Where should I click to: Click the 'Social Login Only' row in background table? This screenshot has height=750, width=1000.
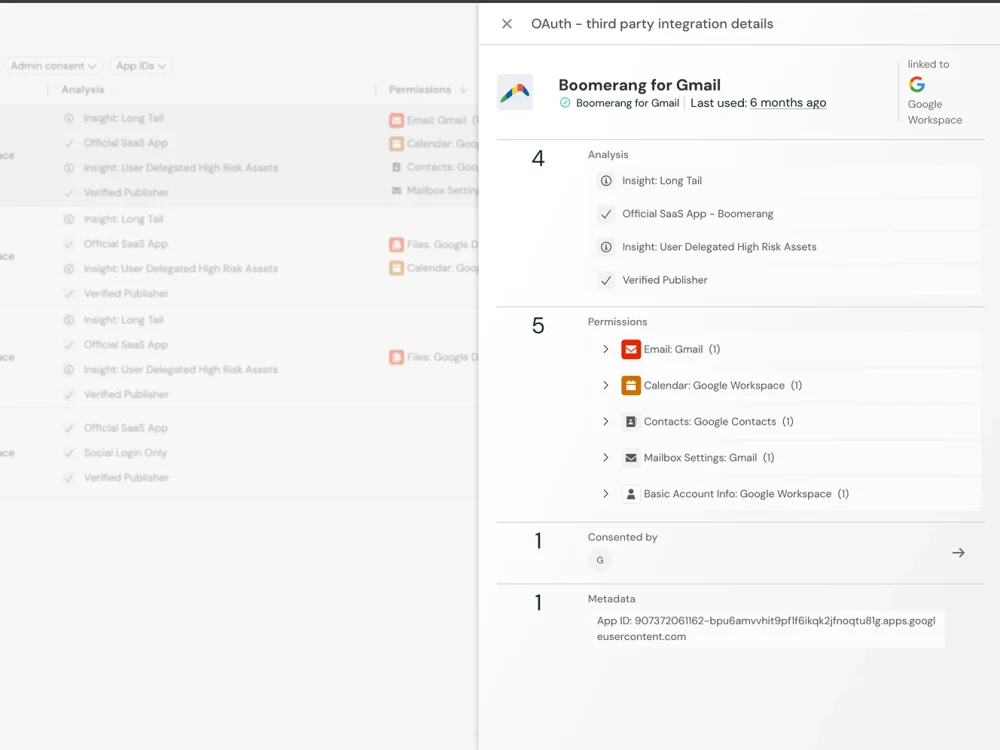[125, 453]
